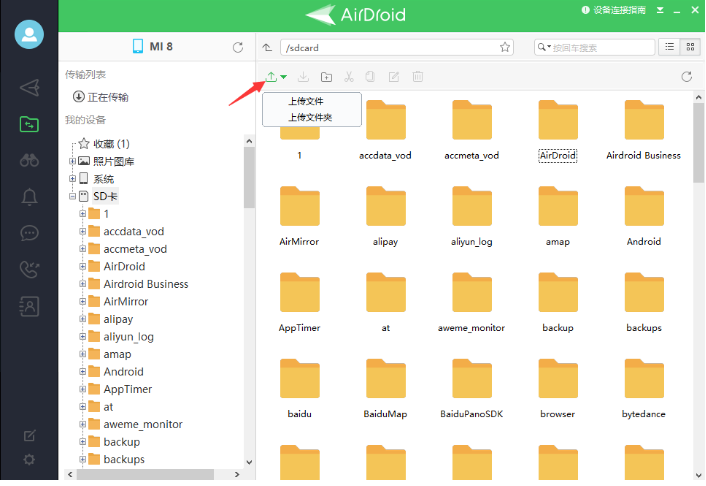Expand the alipay tree folder
The image size is (706, 486).
coord(82,319)
